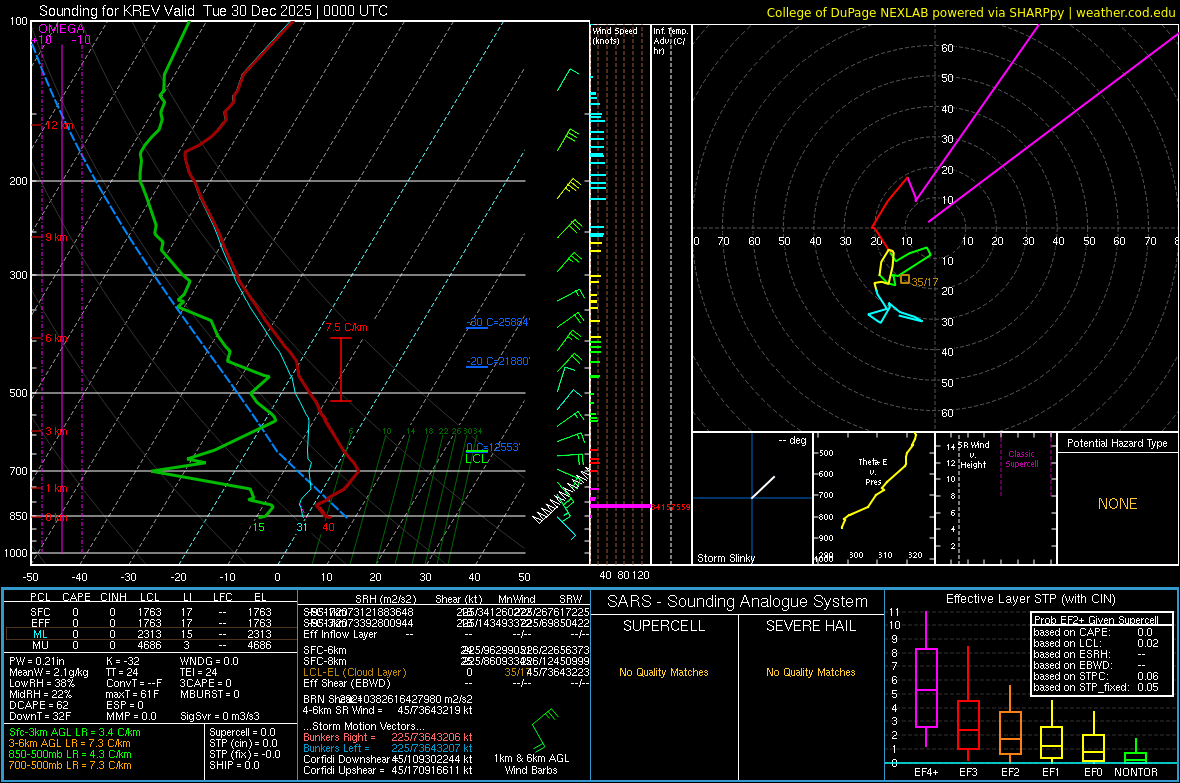The width and height of the screenshot is (1180, 783).
Task: Click the magenta 'Classic Supercell' label
Action: pyautogui.click(x=1021, y=459)
